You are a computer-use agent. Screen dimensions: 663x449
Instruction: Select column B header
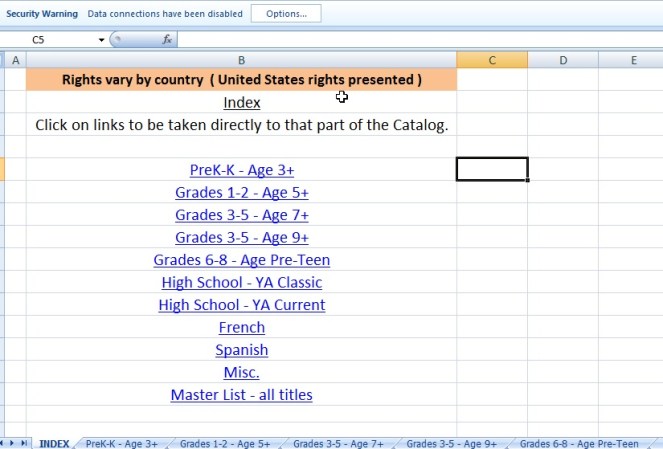tap(242, 61)
